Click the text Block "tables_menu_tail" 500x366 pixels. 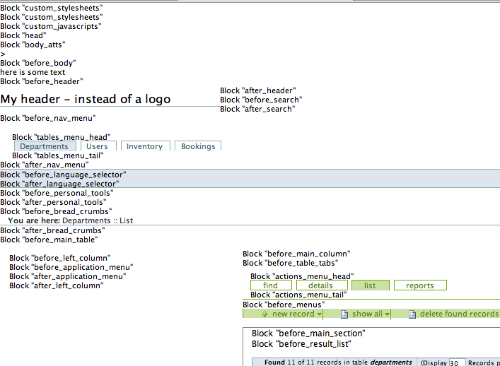point(58,155)
